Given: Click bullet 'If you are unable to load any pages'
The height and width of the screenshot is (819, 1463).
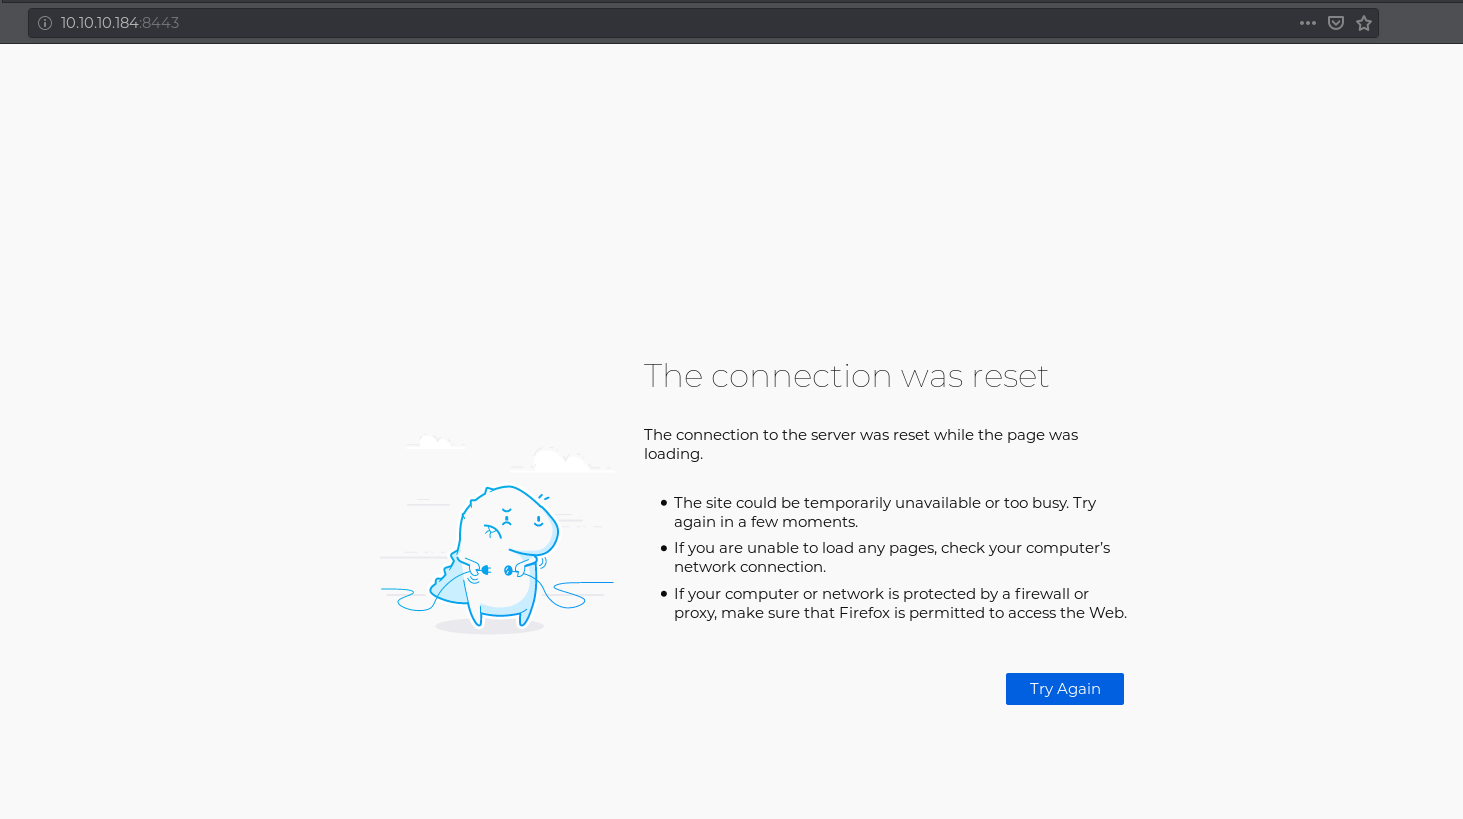Looking at the screenshot, I should [x=892, y=557].
